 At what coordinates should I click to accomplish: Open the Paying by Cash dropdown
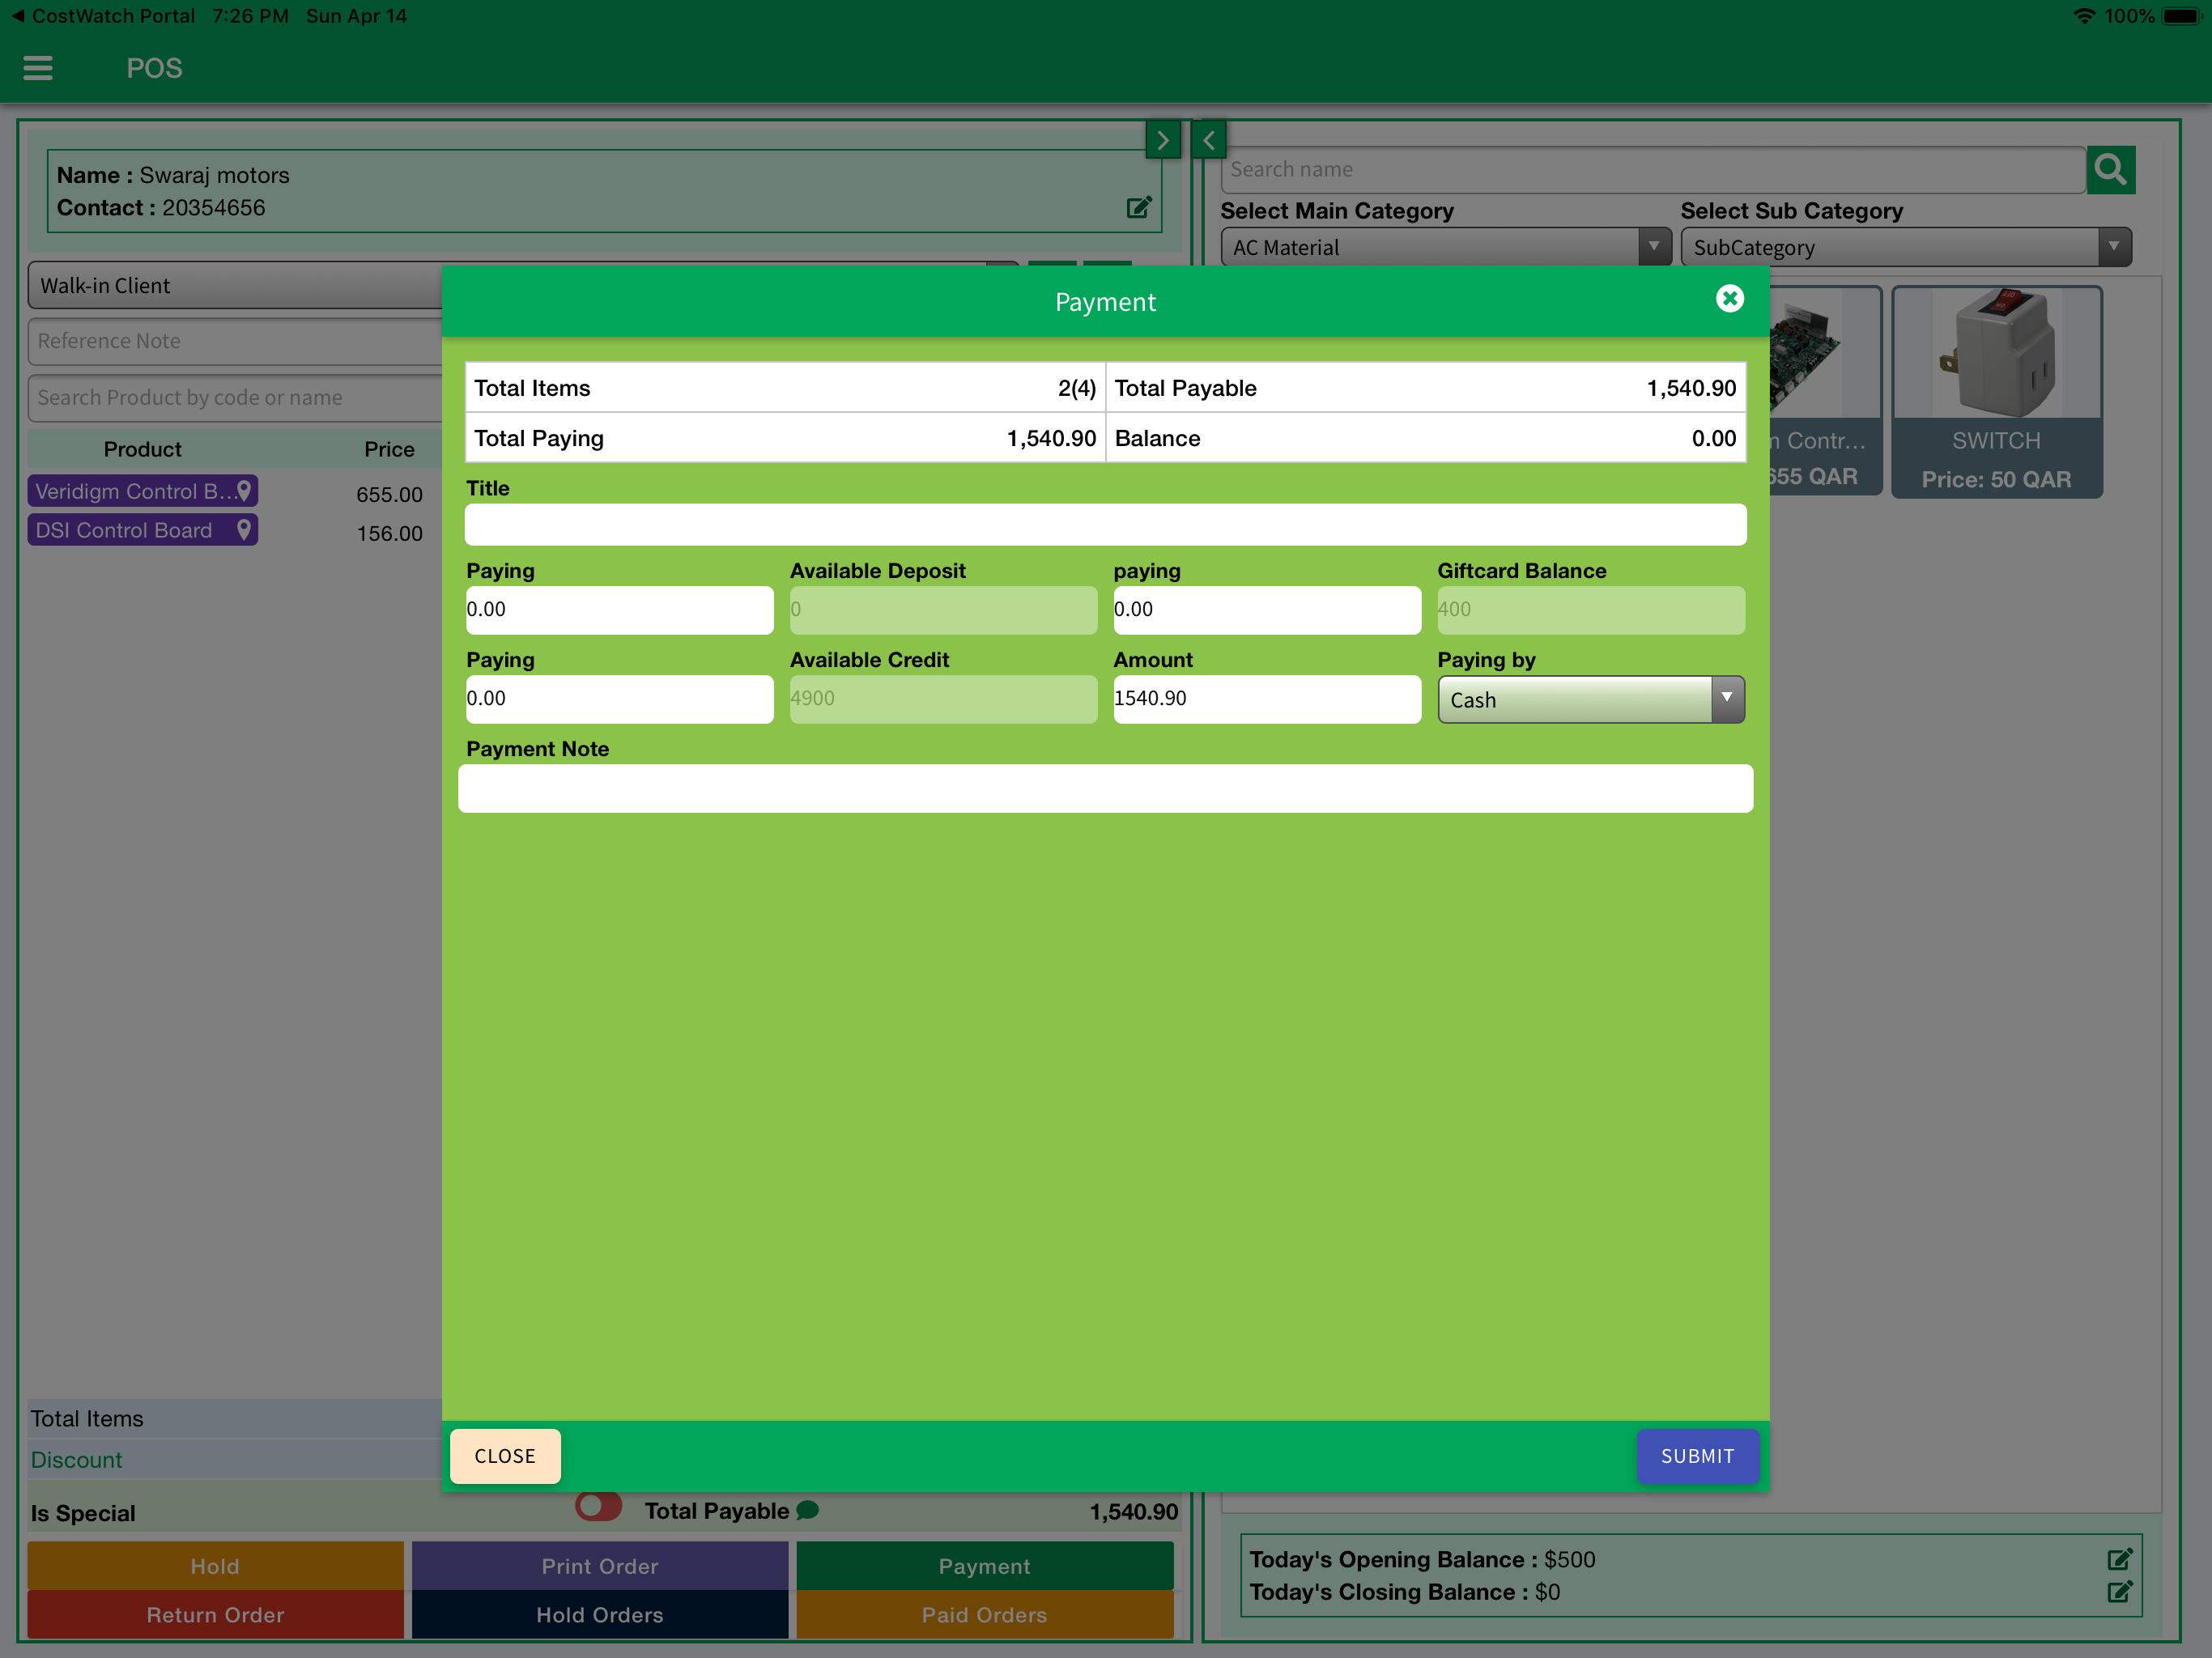(1590, 699)
